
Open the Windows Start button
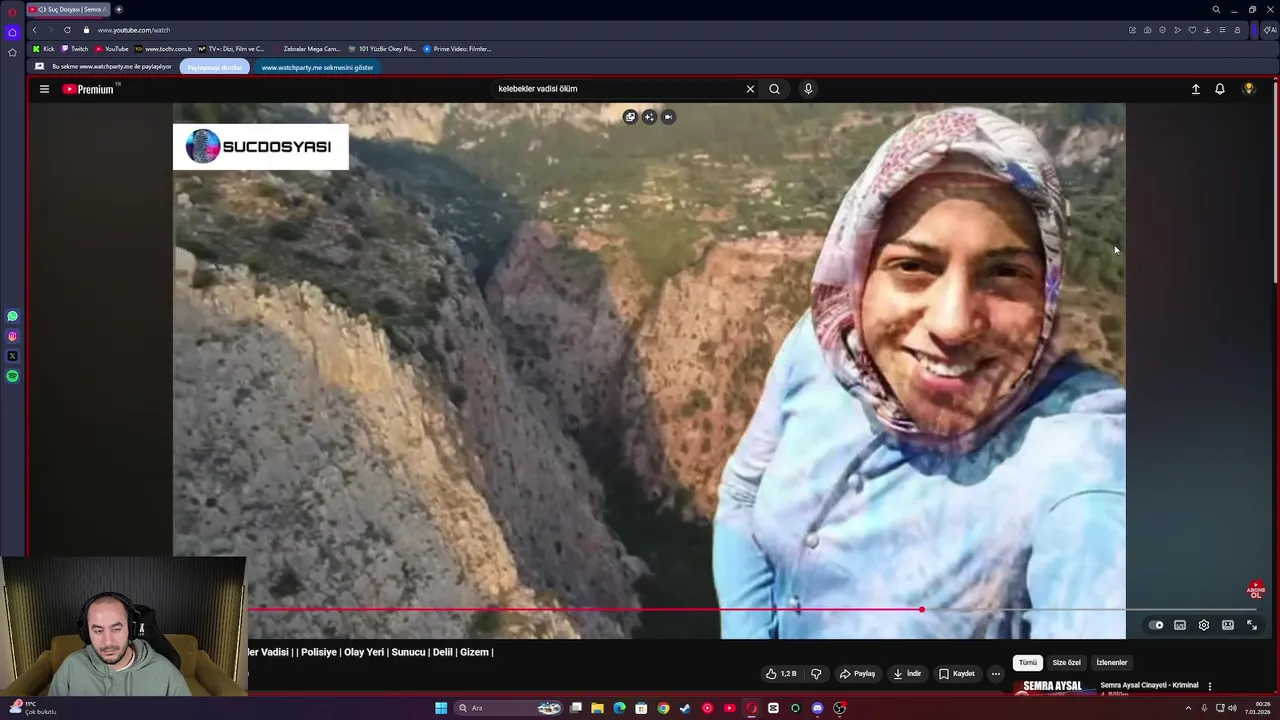pos(441,708)
